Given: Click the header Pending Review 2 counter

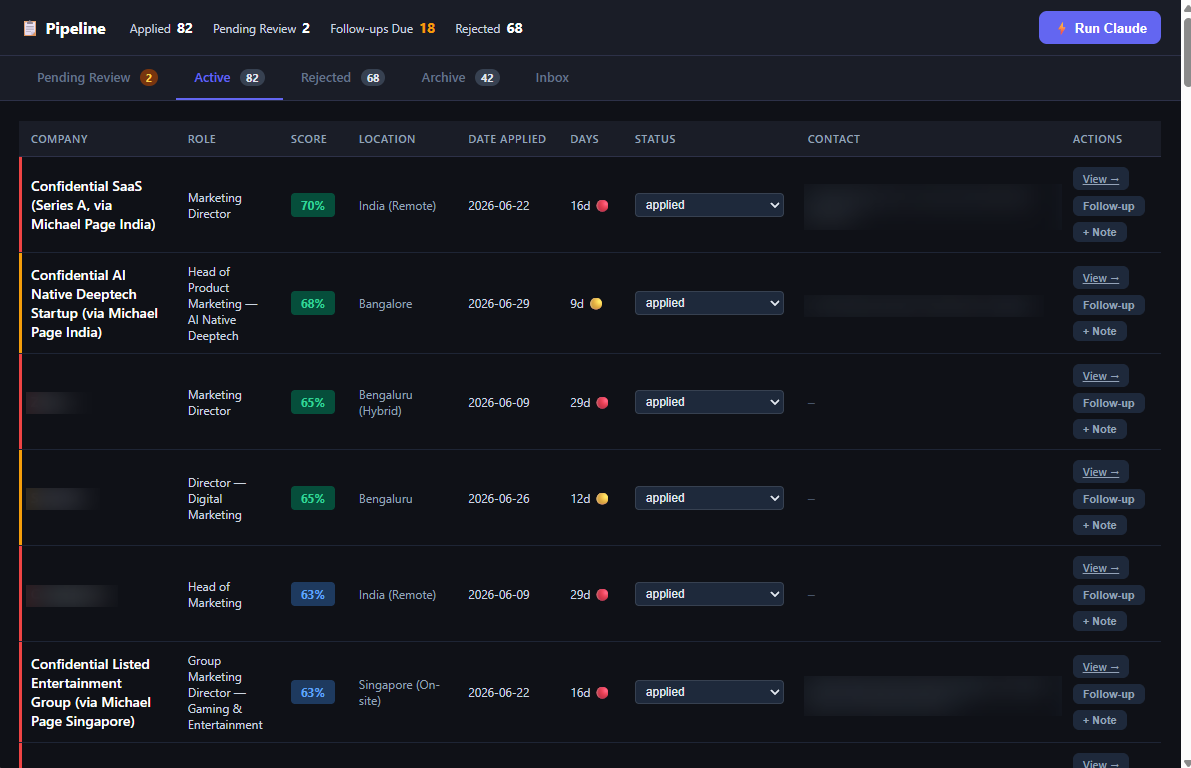Looking at the screenshot, I should [x=261, y=29].
